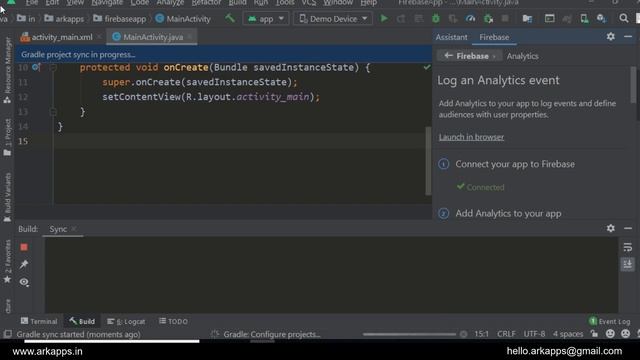This screenshot has height=360, width=640.
Task: Select the Sync tab in Build panel
Action: [x=58, y=229]
